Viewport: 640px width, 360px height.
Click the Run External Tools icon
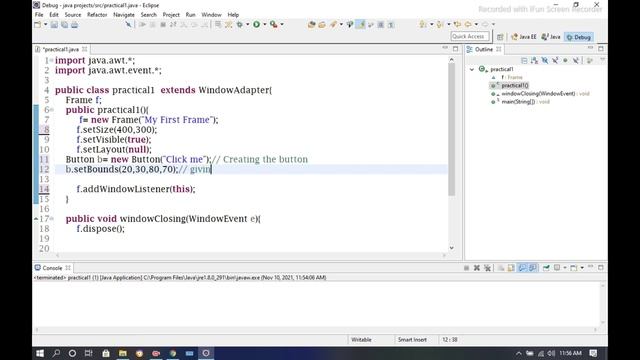tap(274, 25)
